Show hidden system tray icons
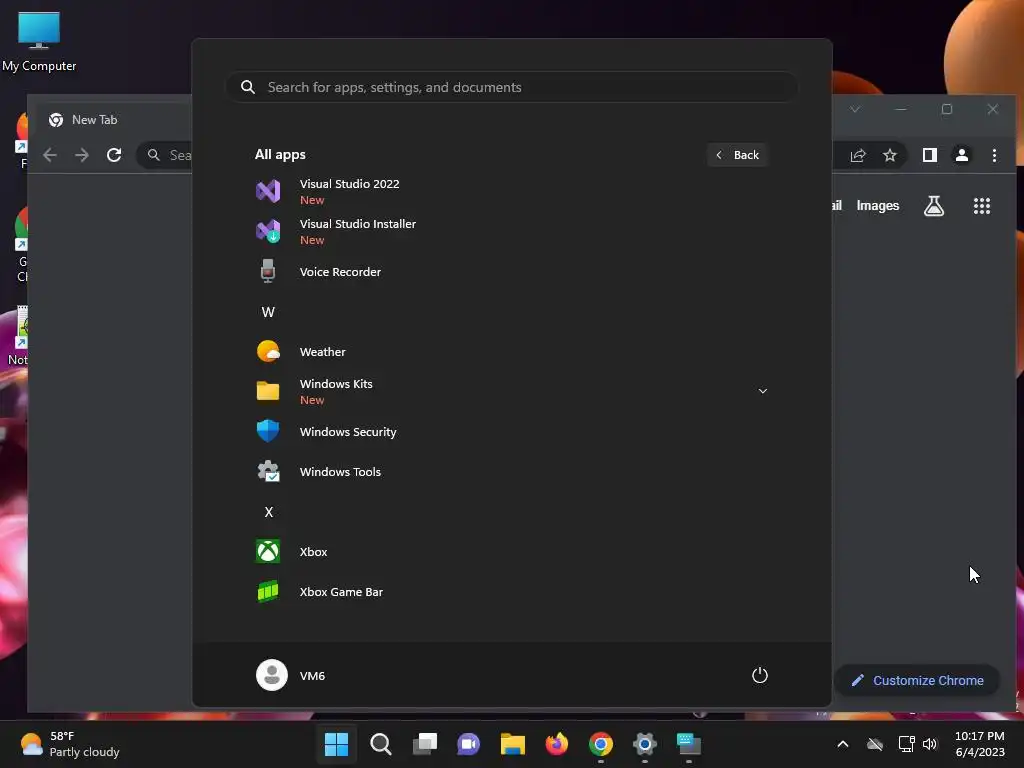 point(842,744)
